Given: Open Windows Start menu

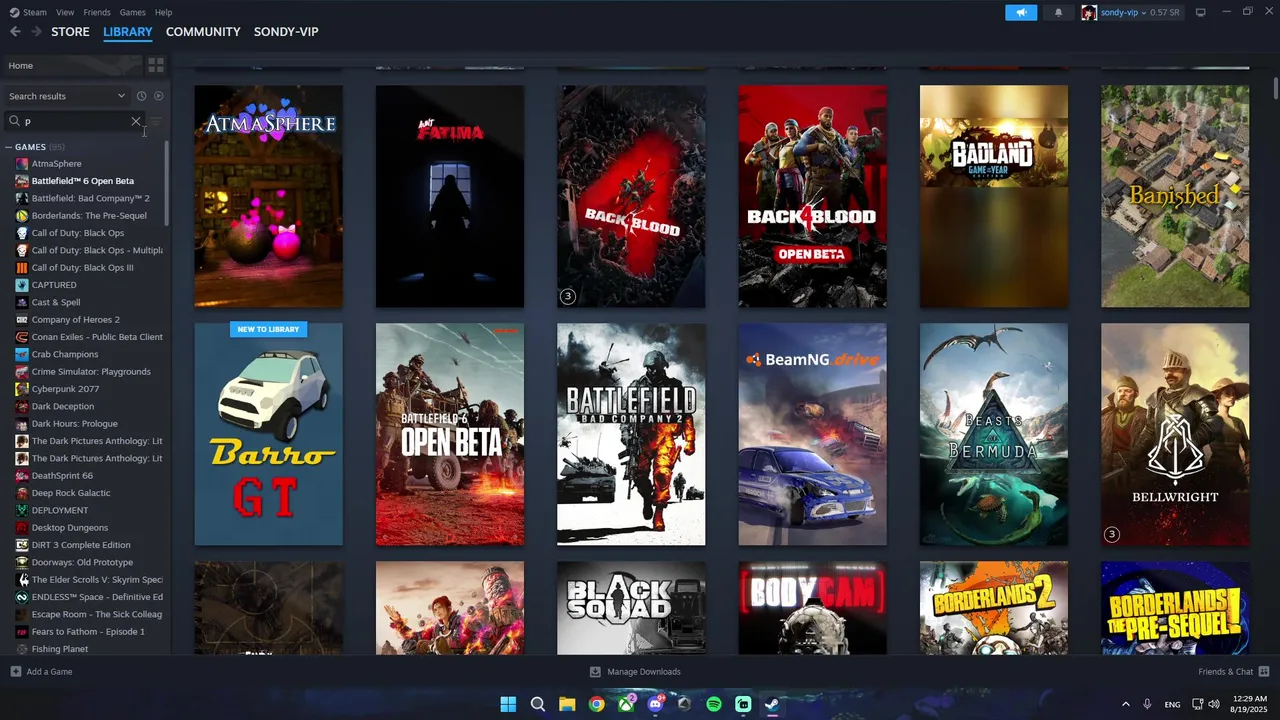Looking at the screenshot, I should (x=508, y=704).
